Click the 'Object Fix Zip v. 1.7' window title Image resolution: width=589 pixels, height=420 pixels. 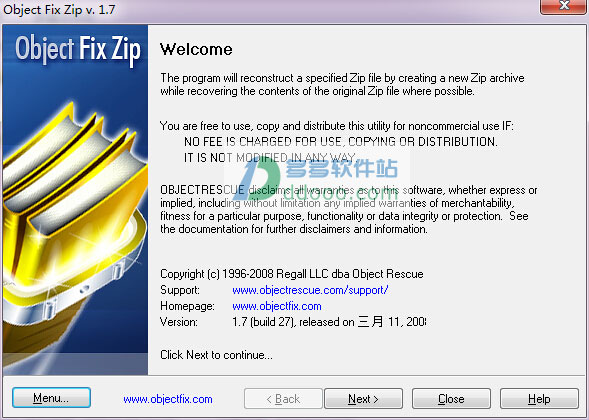(x=59, y=9)
